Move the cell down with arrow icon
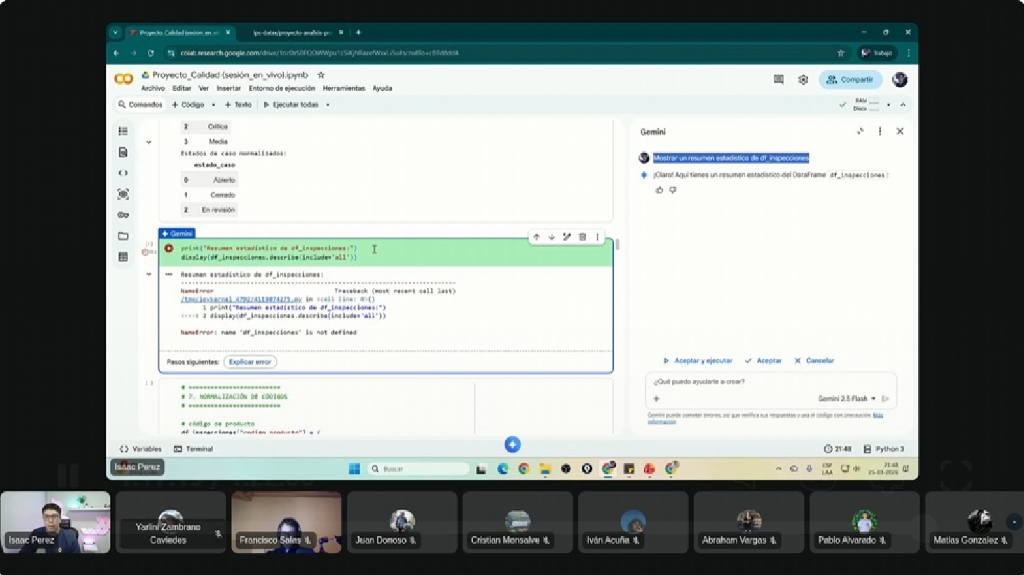This screenshot has width=1024, height=575. click(x=552, y=237)
